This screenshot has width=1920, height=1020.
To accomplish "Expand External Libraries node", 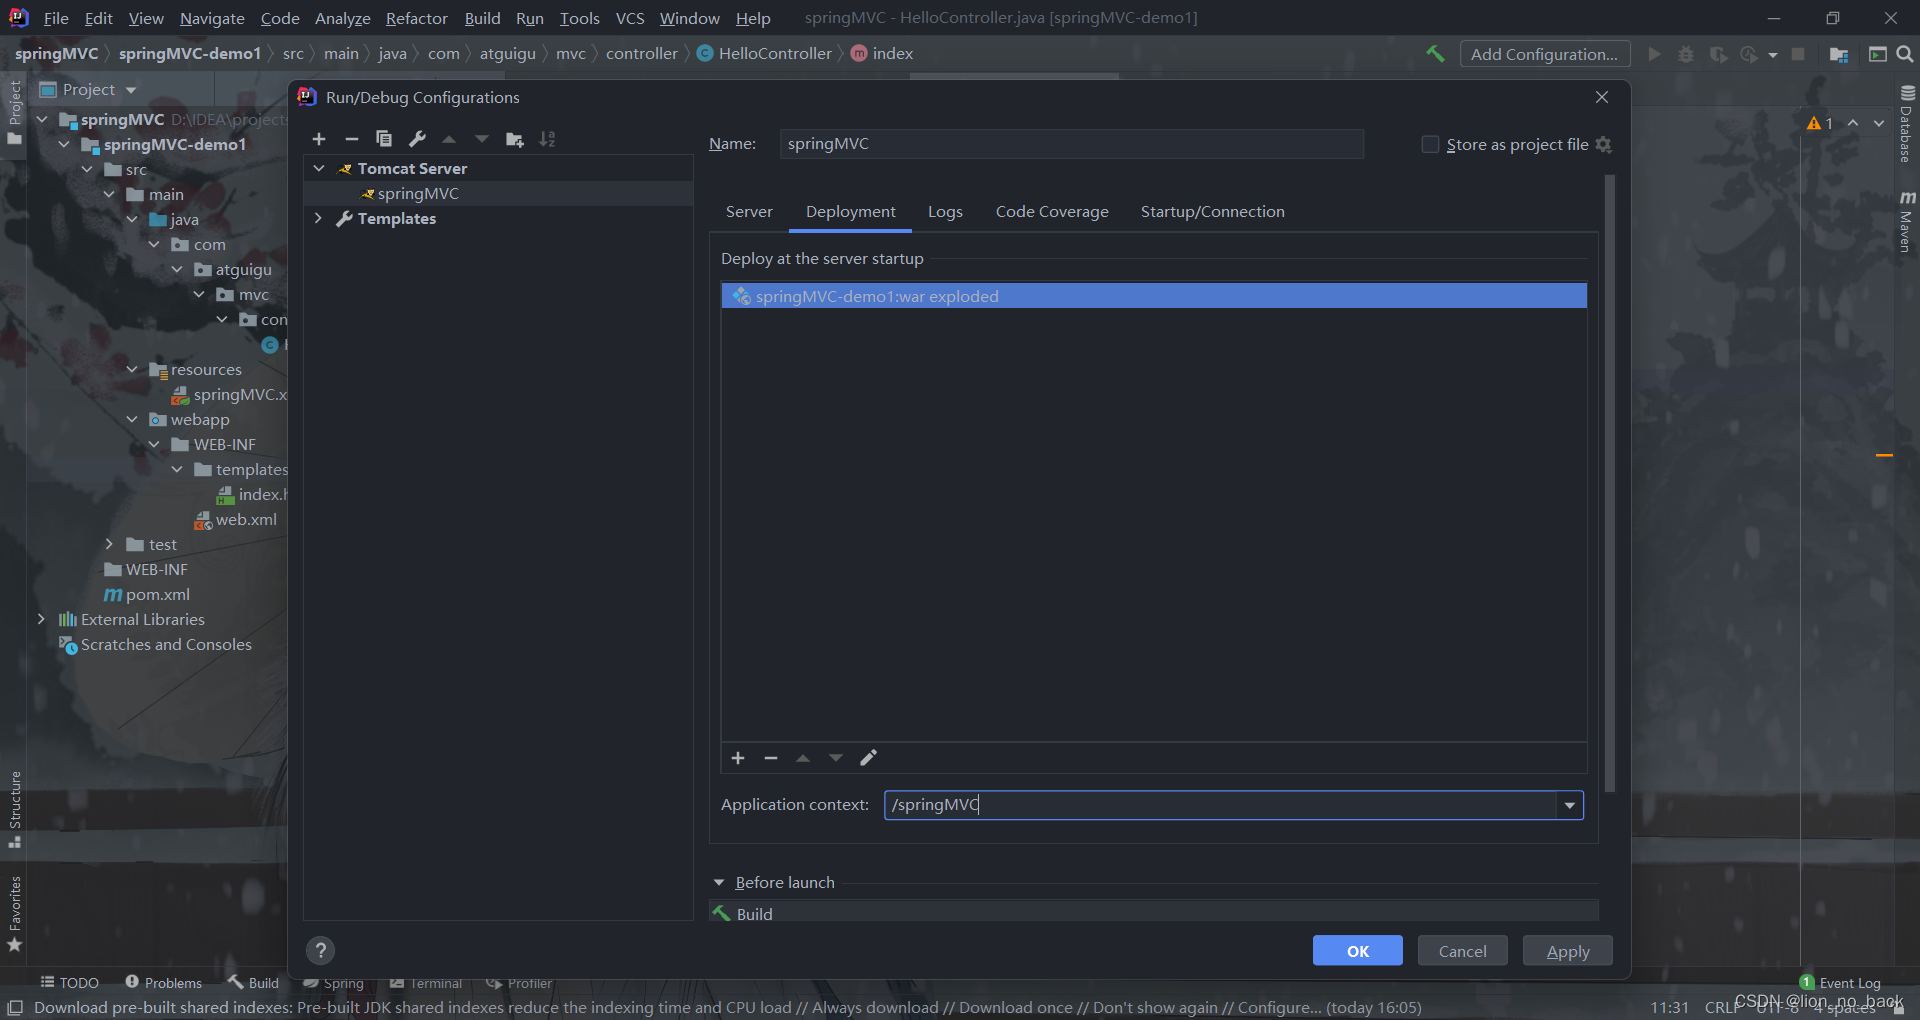I will pos(41,619).
